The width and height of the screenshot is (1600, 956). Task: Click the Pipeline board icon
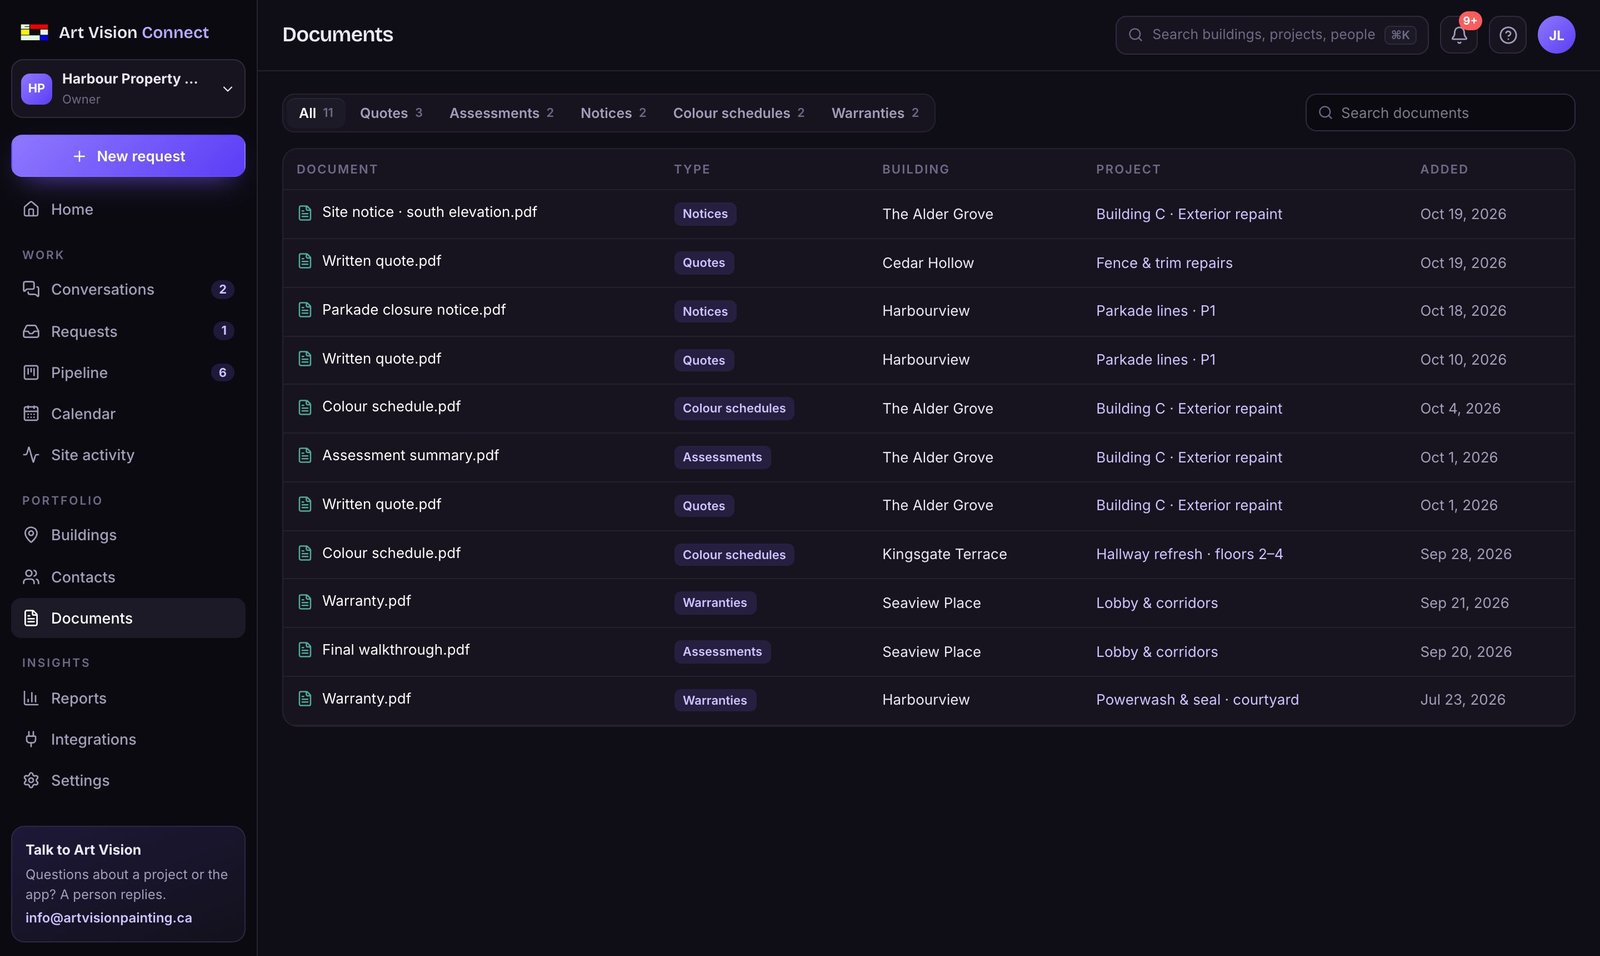(31, 372)
